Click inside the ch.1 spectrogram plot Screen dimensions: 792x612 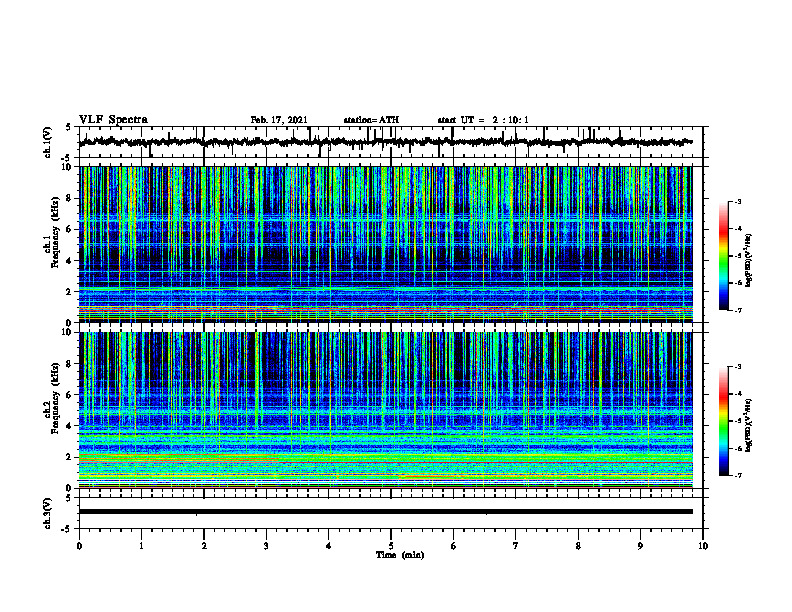coord(385,244)
